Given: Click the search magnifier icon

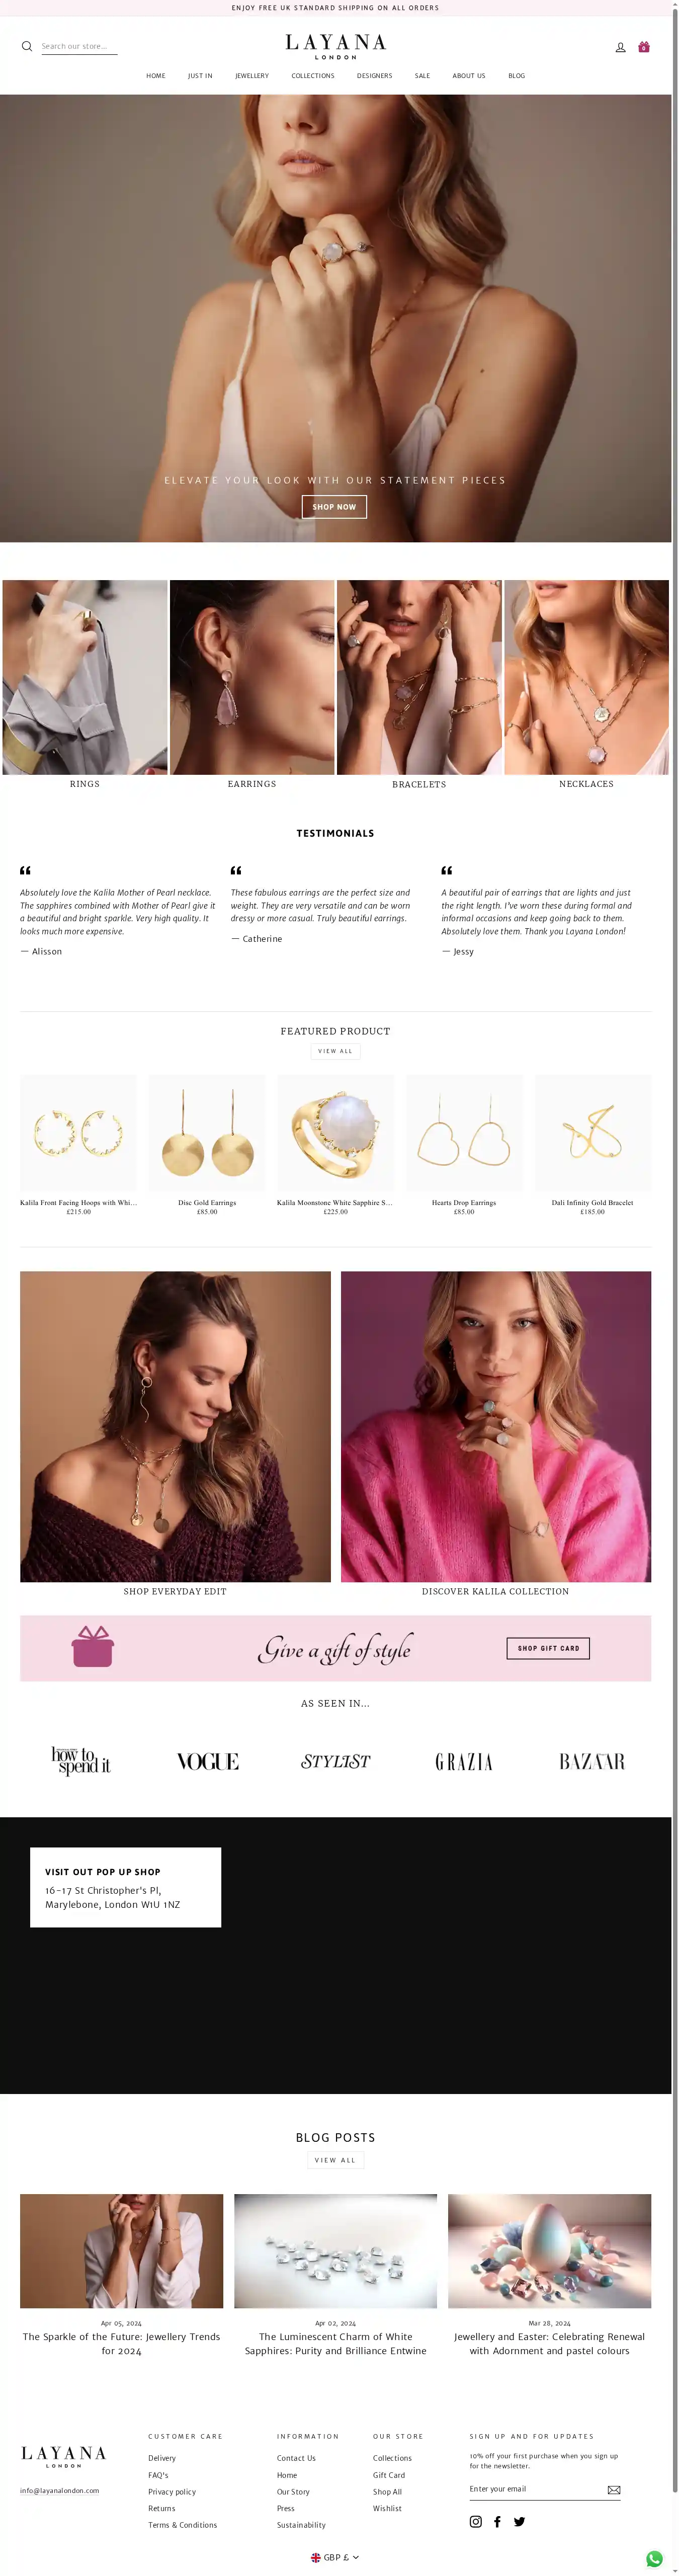Looking at the screenshot, I should (27, 46).
